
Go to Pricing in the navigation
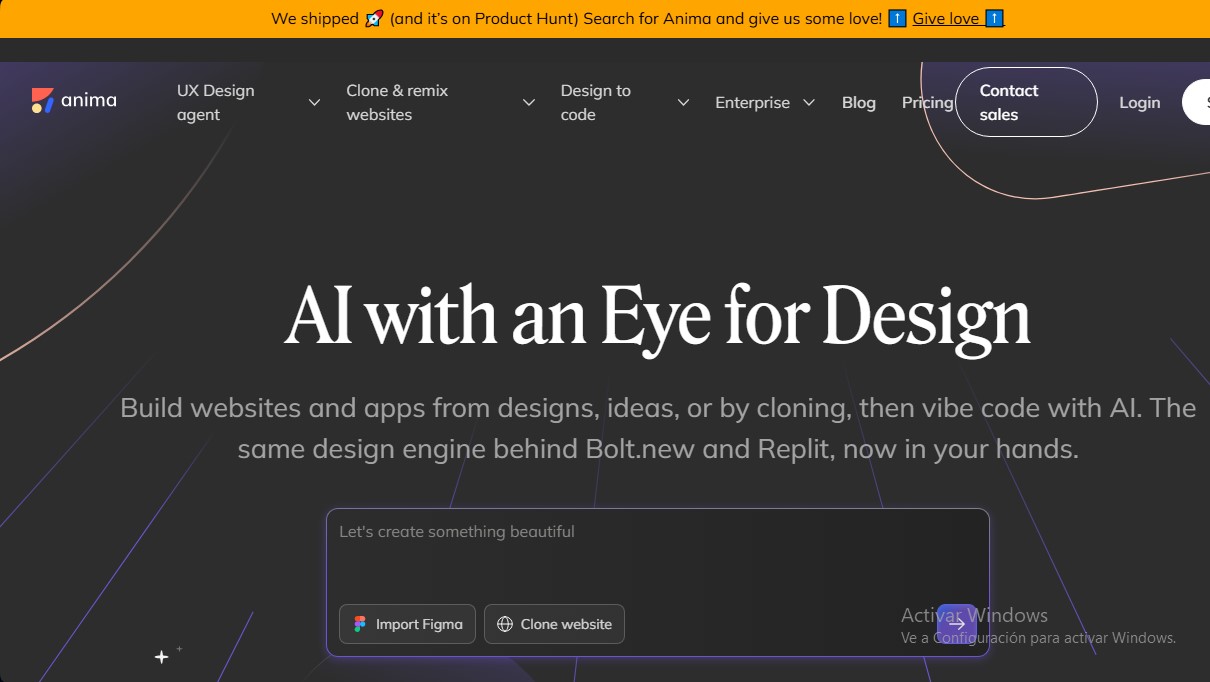pos(926,102)
